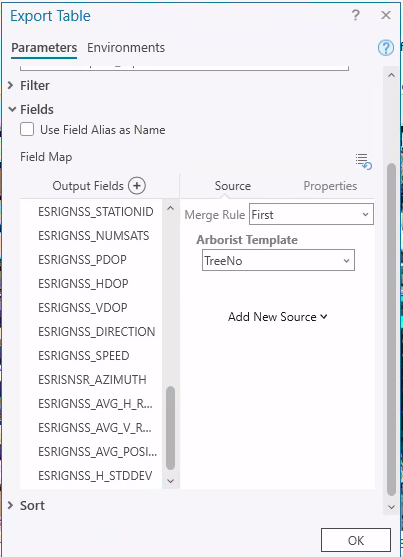Click the question mark in title bar
The image size is (403, 557).
pos(355,15)
